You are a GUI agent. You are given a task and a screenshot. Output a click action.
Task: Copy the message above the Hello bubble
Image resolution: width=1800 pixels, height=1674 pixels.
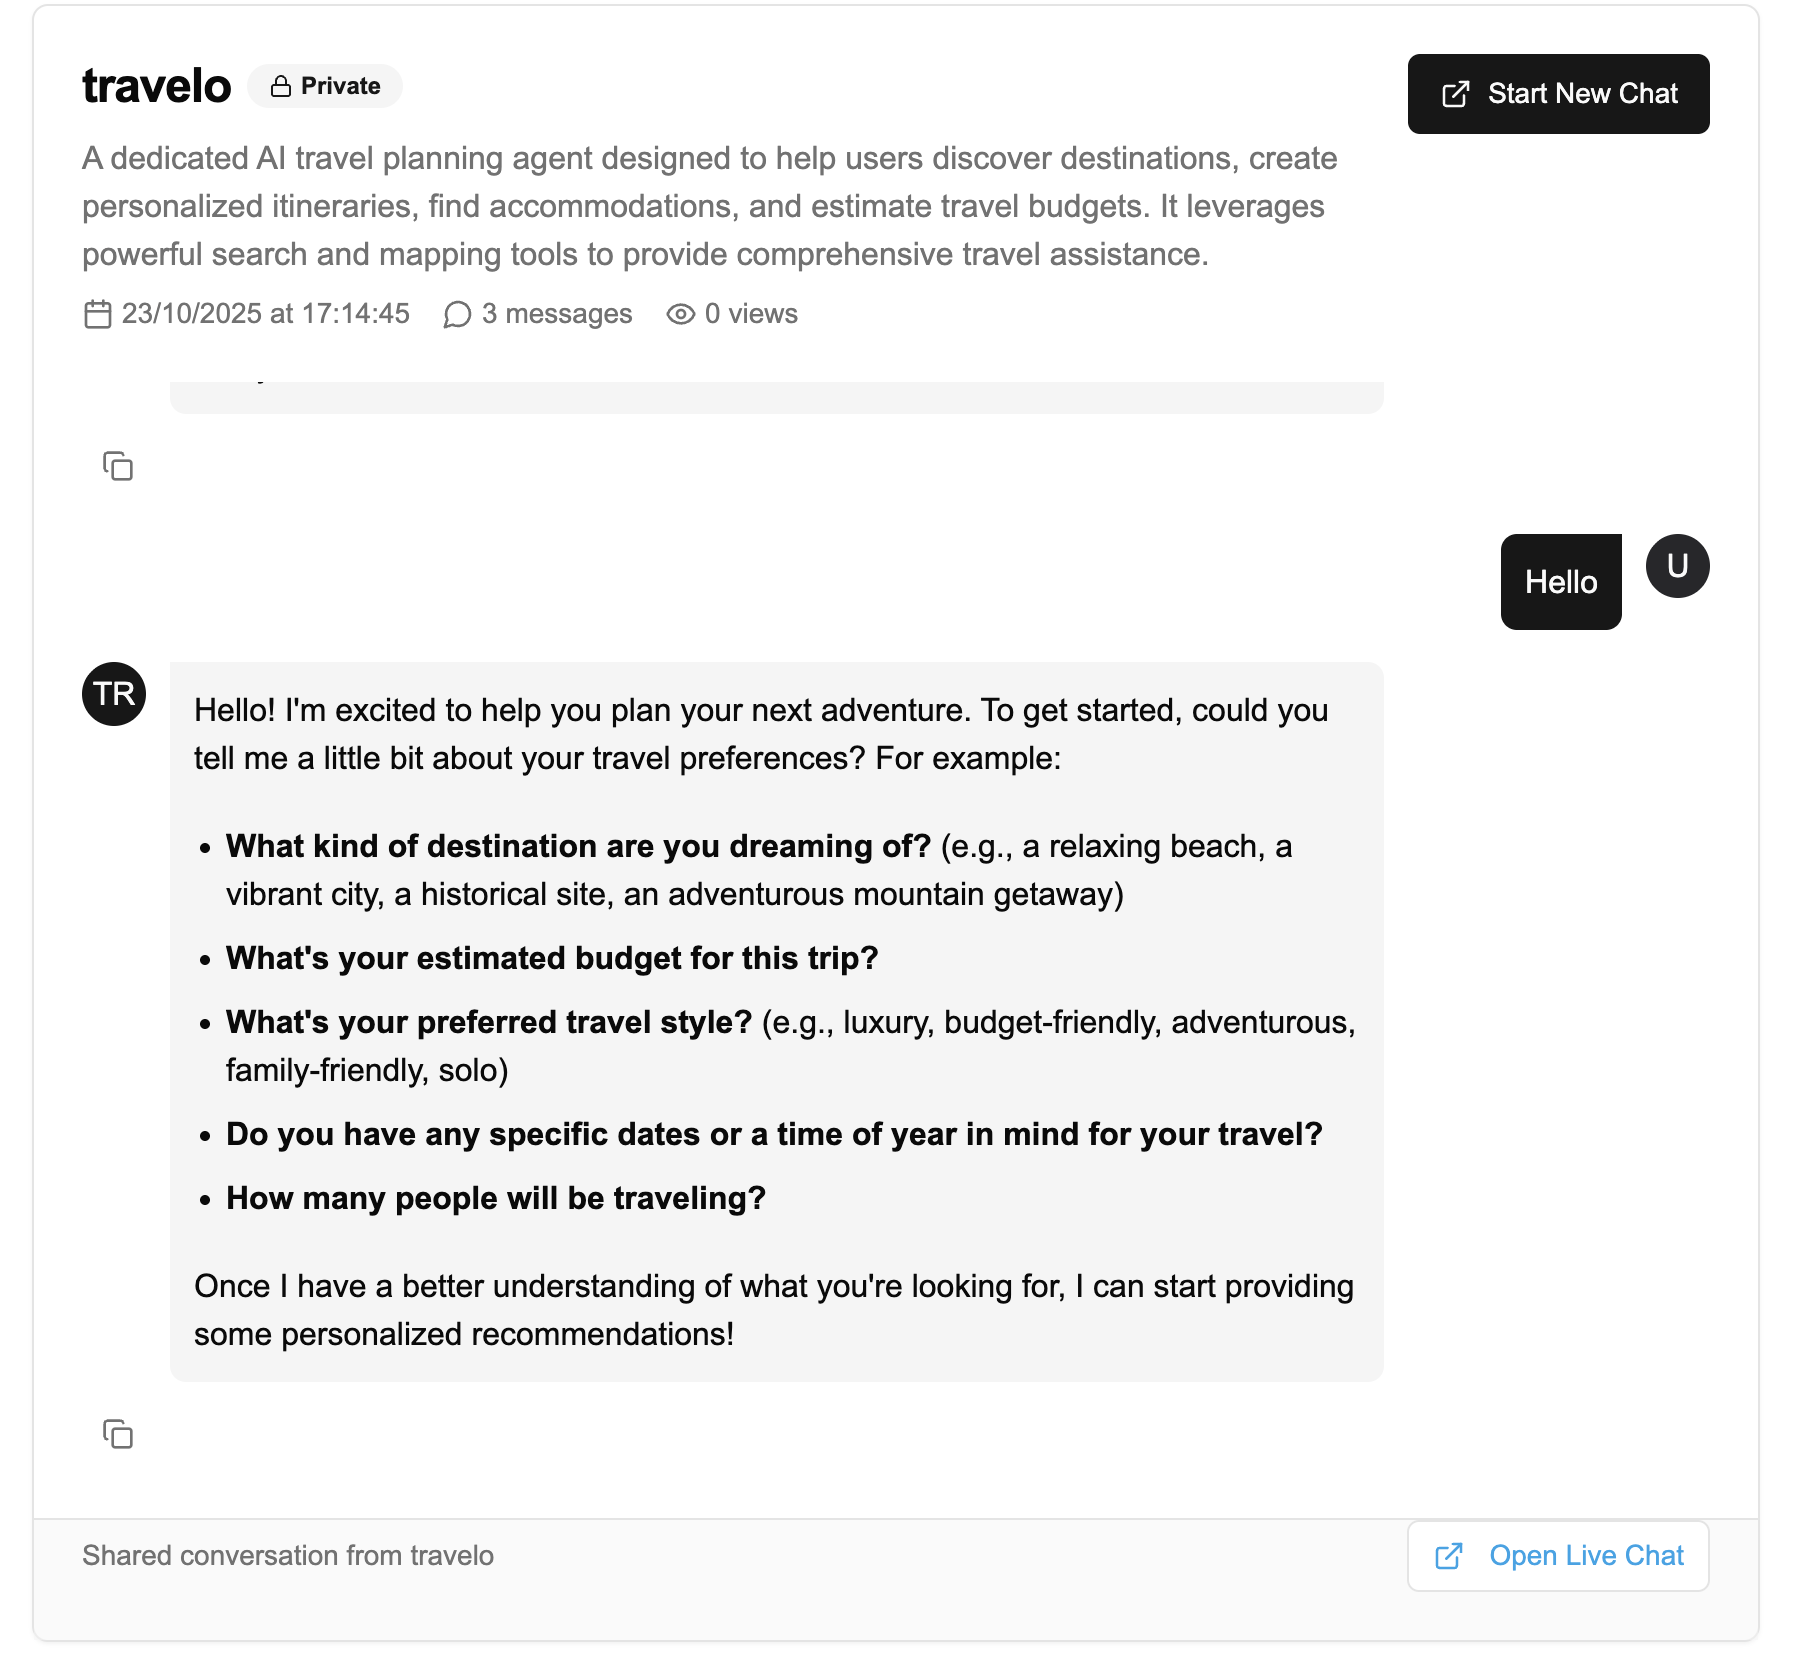[118, 466]
